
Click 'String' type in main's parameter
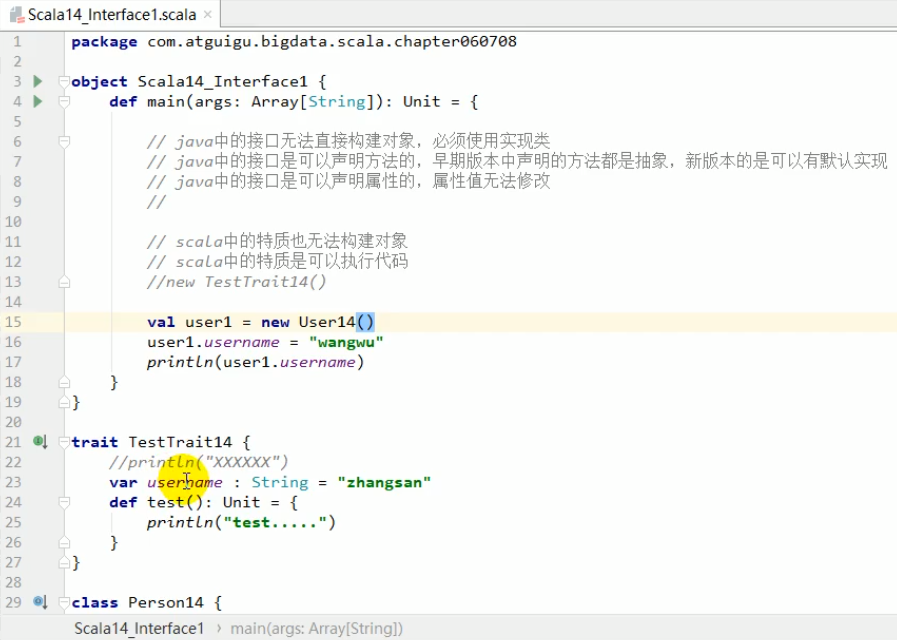[336, 101]
